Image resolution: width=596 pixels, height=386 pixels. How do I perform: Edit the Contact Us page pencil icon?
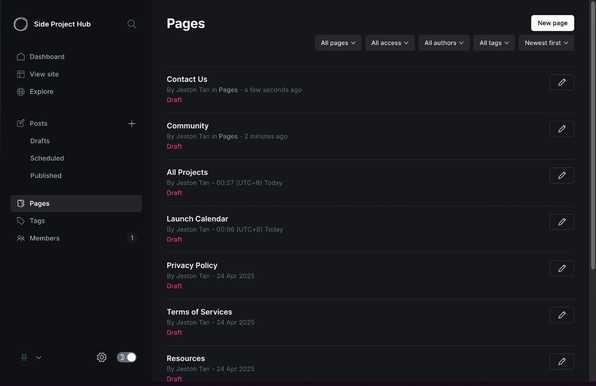click(561, 82)
